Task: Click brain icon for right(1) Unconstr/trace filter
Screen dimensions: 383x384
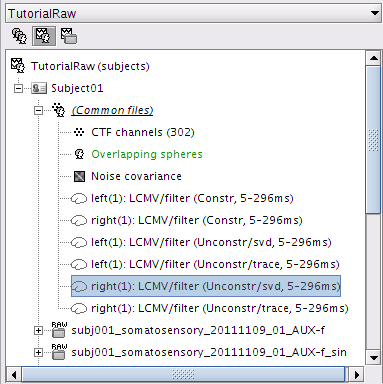Action: click(79, 308)
